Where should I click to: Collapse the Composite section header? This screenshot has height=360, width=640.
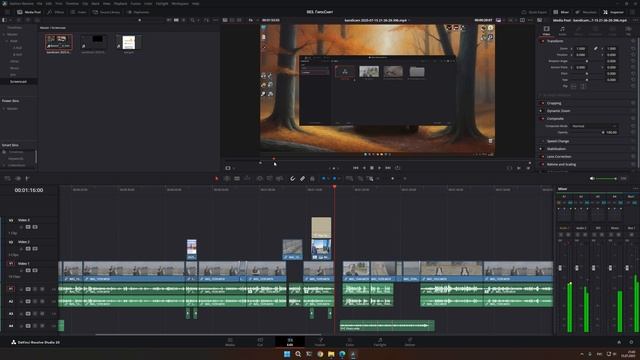(555, 119)
